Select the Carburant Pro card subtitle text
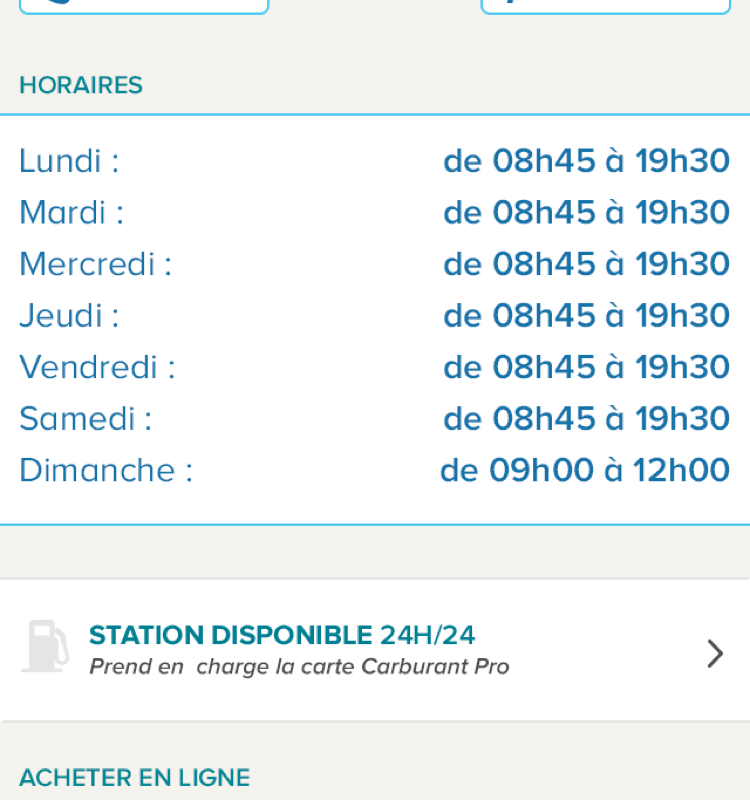The height and width of the screenshot is (800, 750). click(x=299, y=667)
